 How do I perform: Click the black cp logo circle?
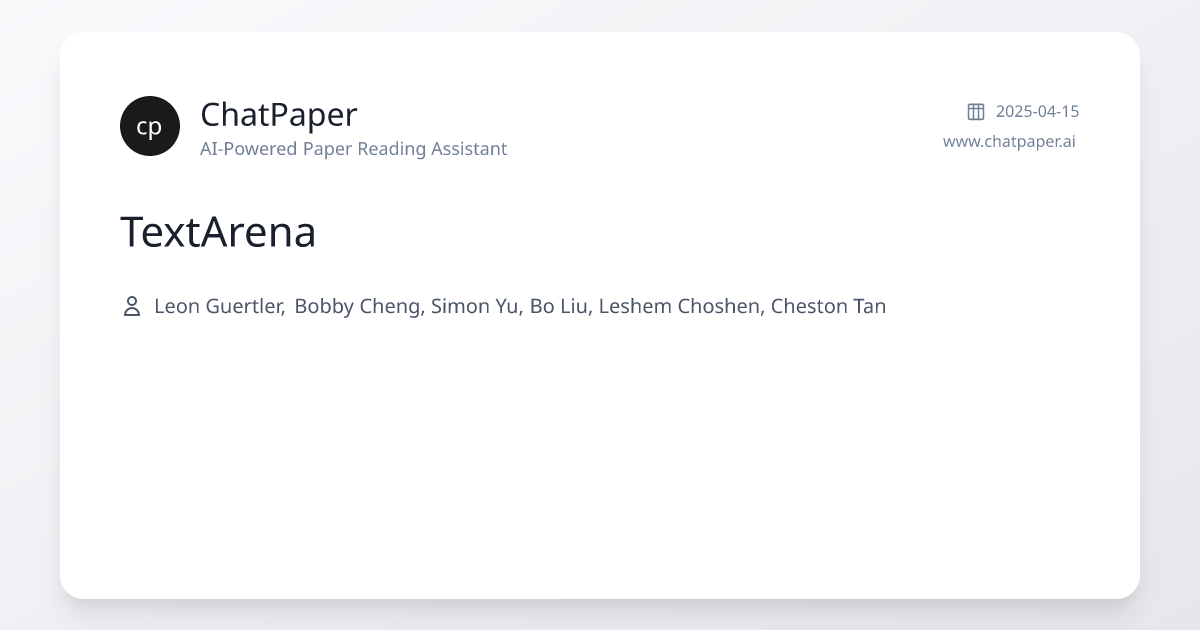[150, 126]
